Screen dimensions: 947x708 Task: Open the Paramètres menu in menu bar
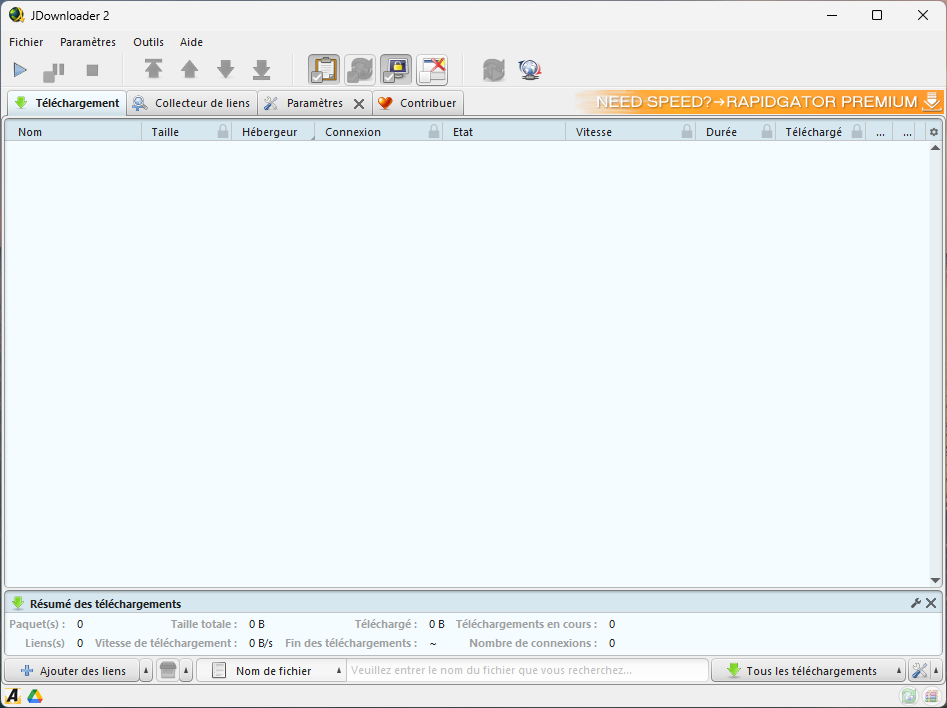click(88, 42)
